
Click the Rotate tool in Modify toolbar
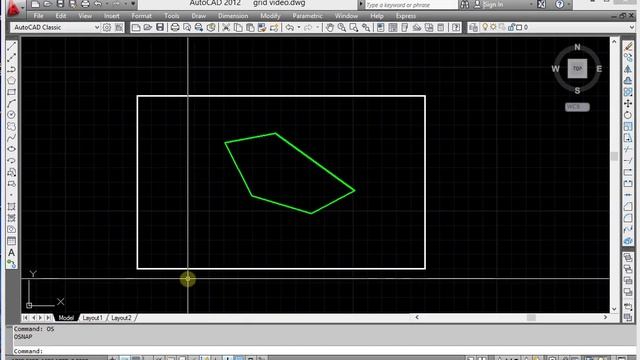click(628, 115)
